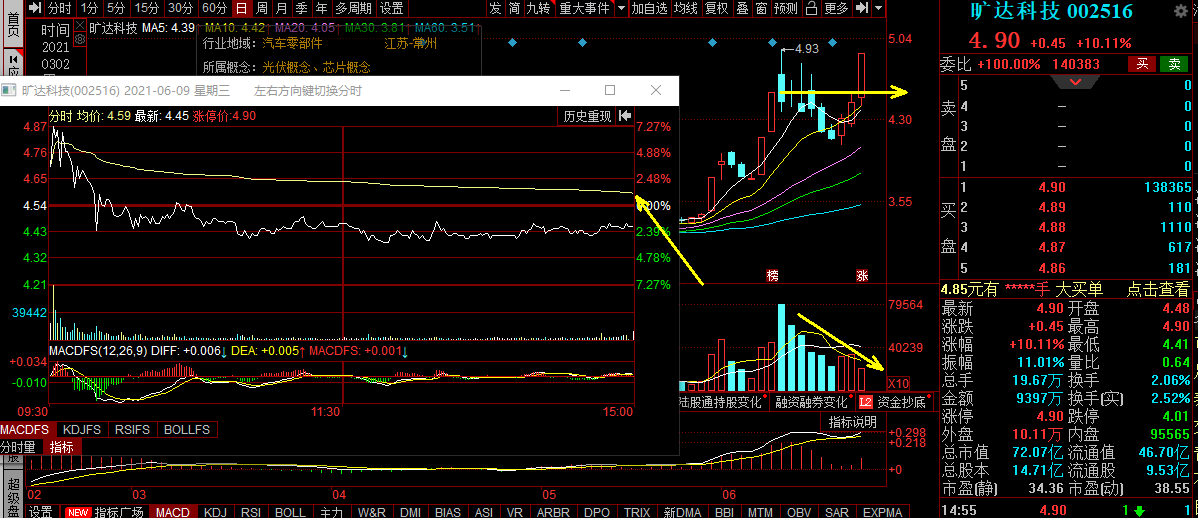Open the 重大事件 dropdown arrow
1198x518 pixels.
621,8
